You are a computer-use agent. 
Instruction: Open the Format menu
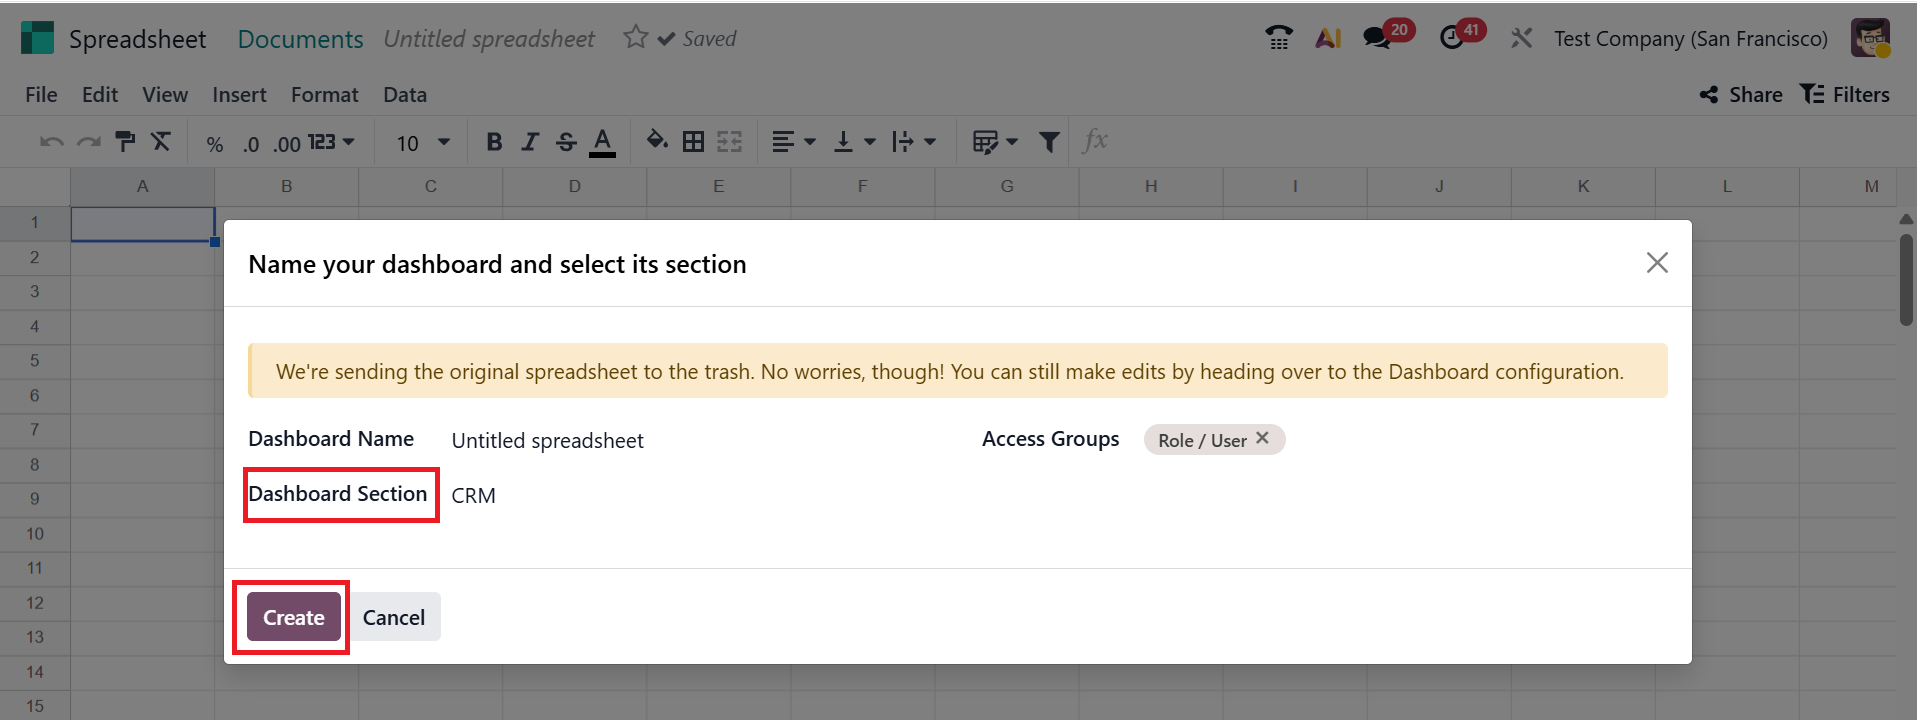coord(324,95)
